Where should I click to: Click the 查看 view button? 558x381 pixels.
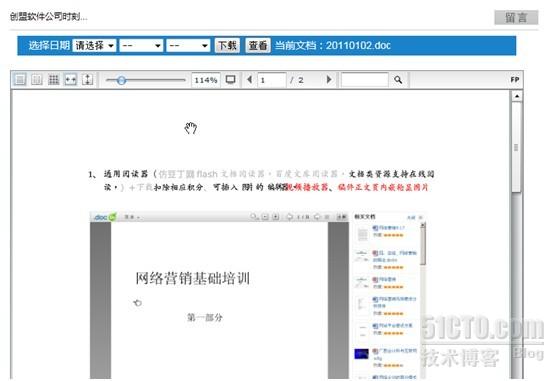(258, 46)
